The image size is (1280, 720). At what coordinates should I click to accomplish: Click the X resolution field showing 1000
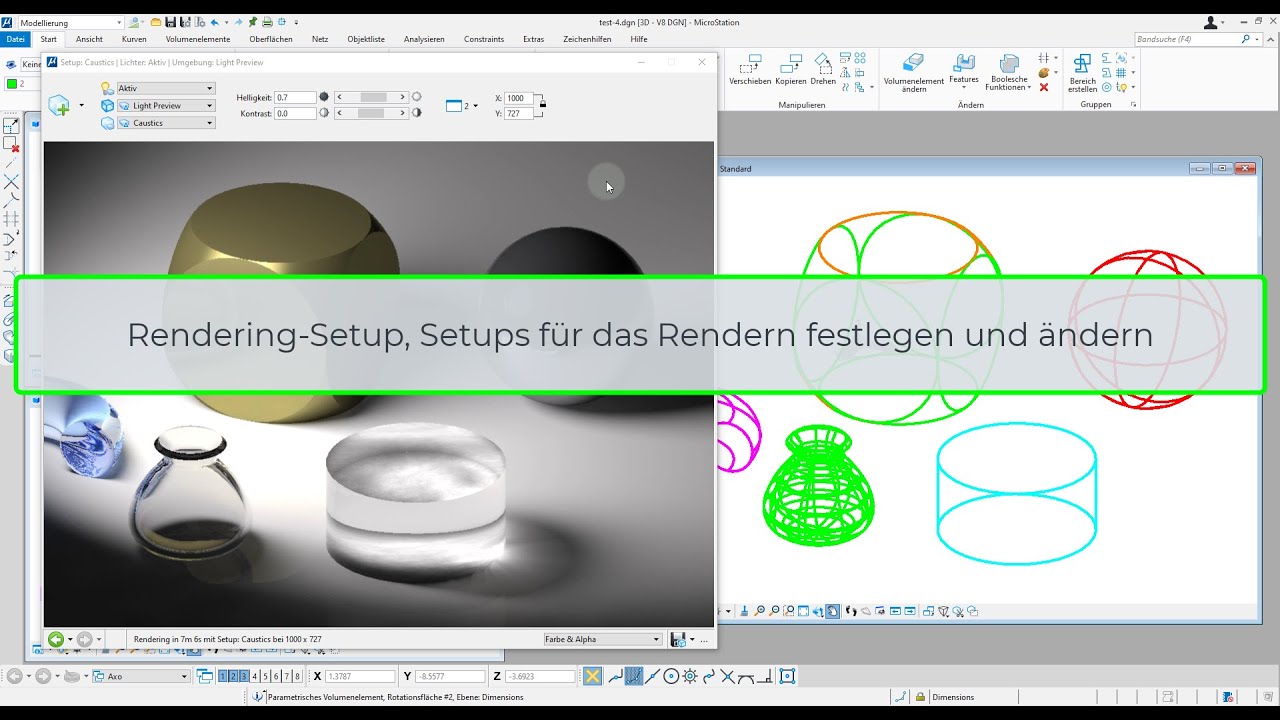[x=520, y=98]
